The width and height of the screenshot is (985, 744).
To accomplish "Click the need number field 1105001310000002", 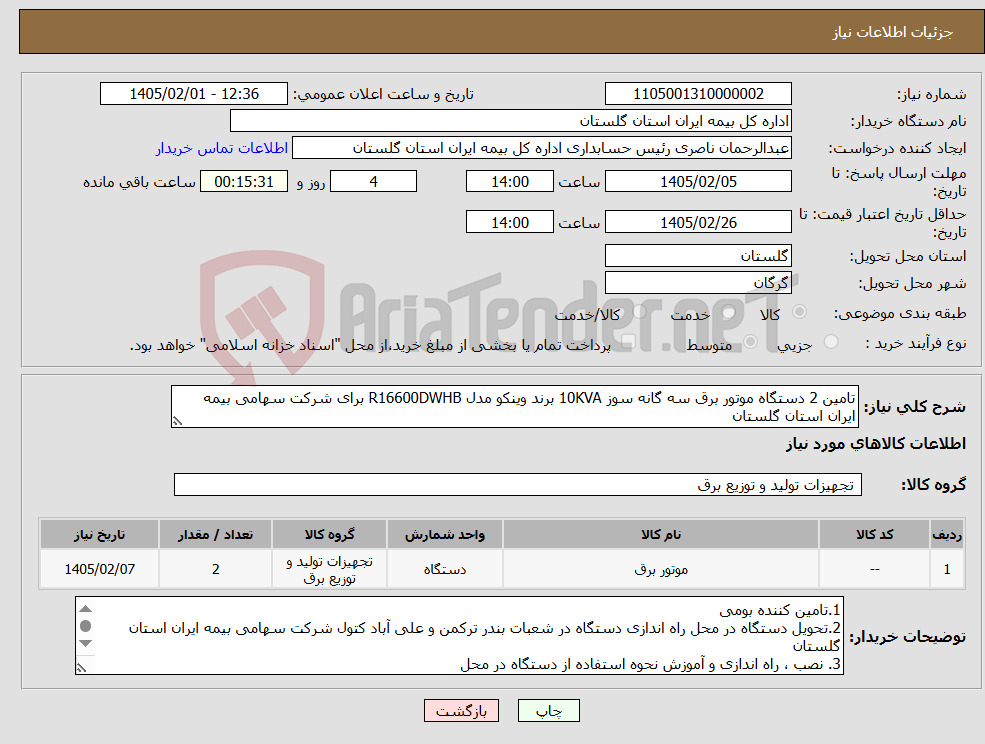I will [x=698, y=94].
